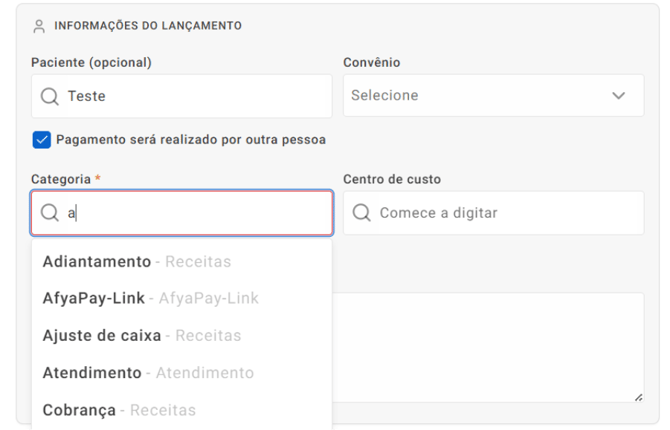Click the Categoria search input

point(182,213)
